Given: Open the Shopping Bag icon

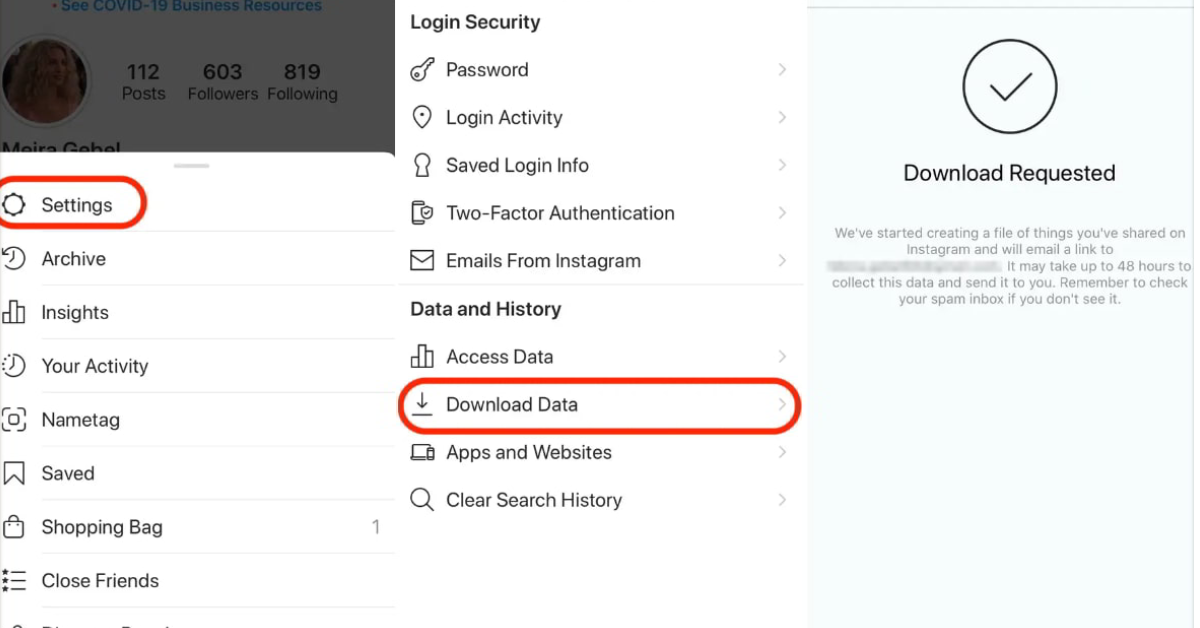Looking at the screenshot, I should click(x=15, y=527).
